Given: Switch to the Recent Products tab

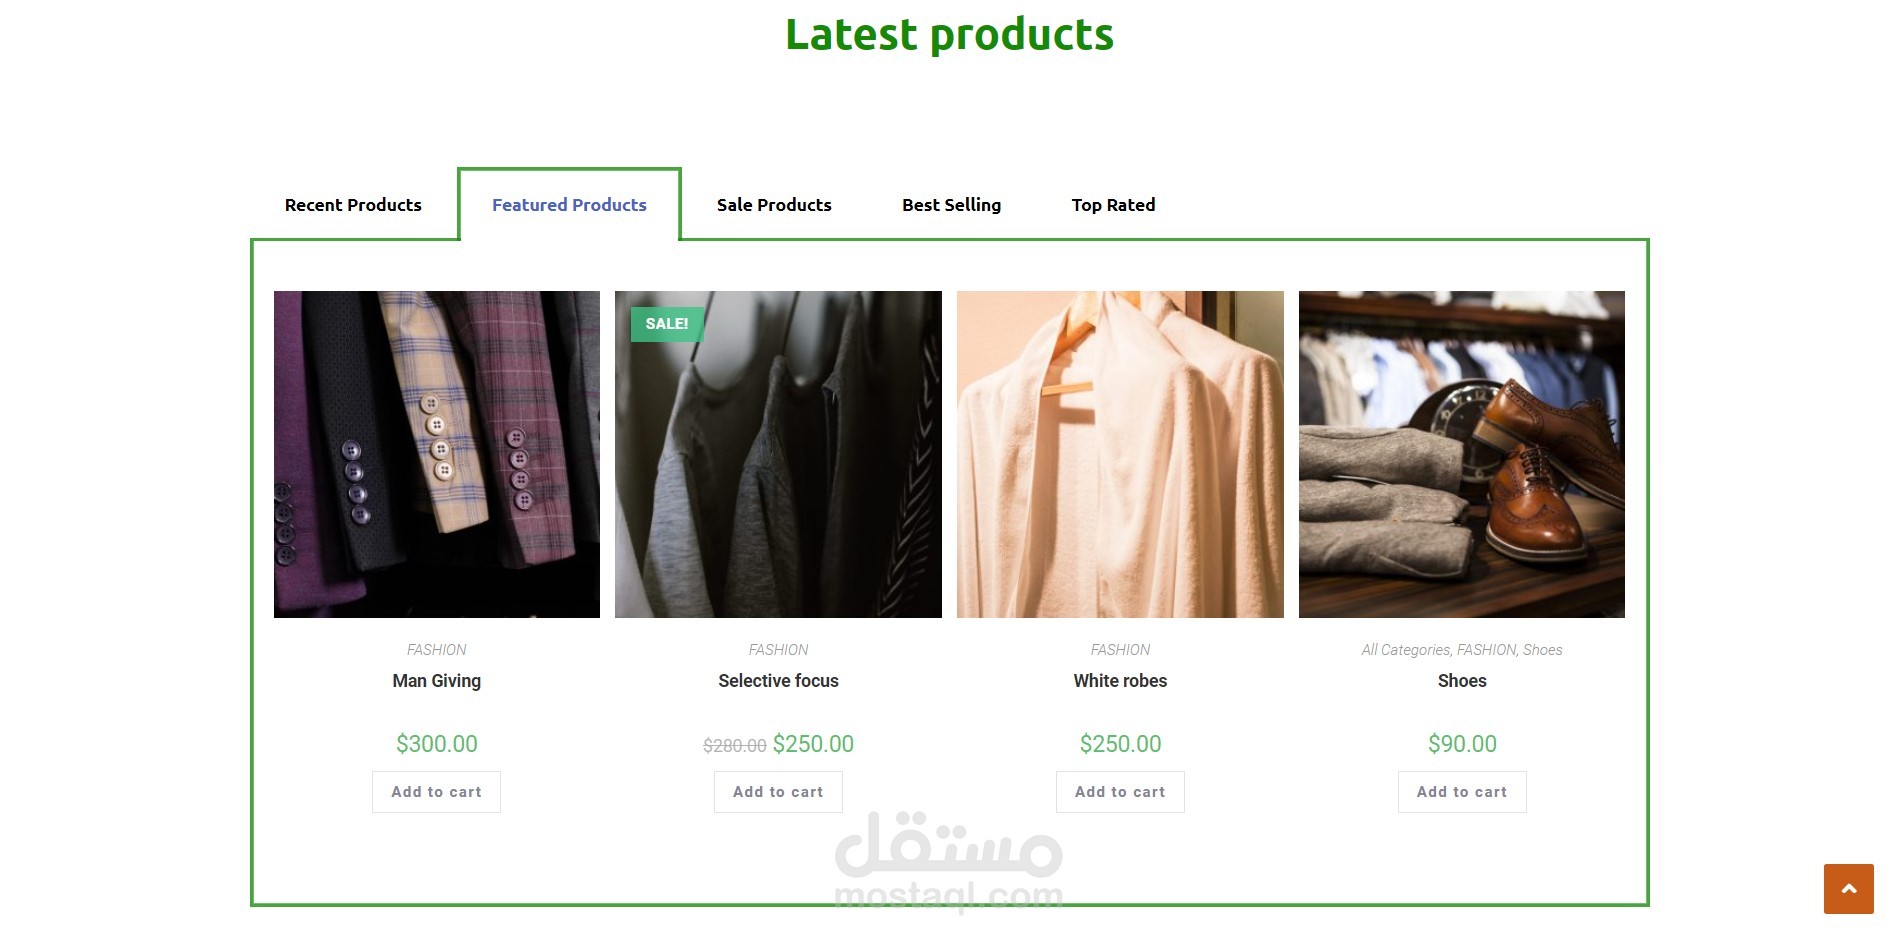Looking at the screenshot, I should pyautogui.click(x=353, y=205).
